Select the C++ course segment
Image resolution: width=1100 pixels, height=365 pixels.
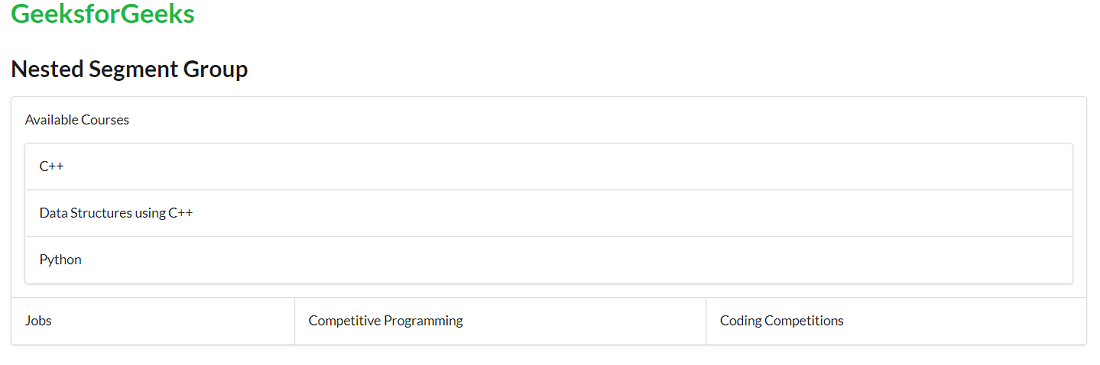coord(549,166)
